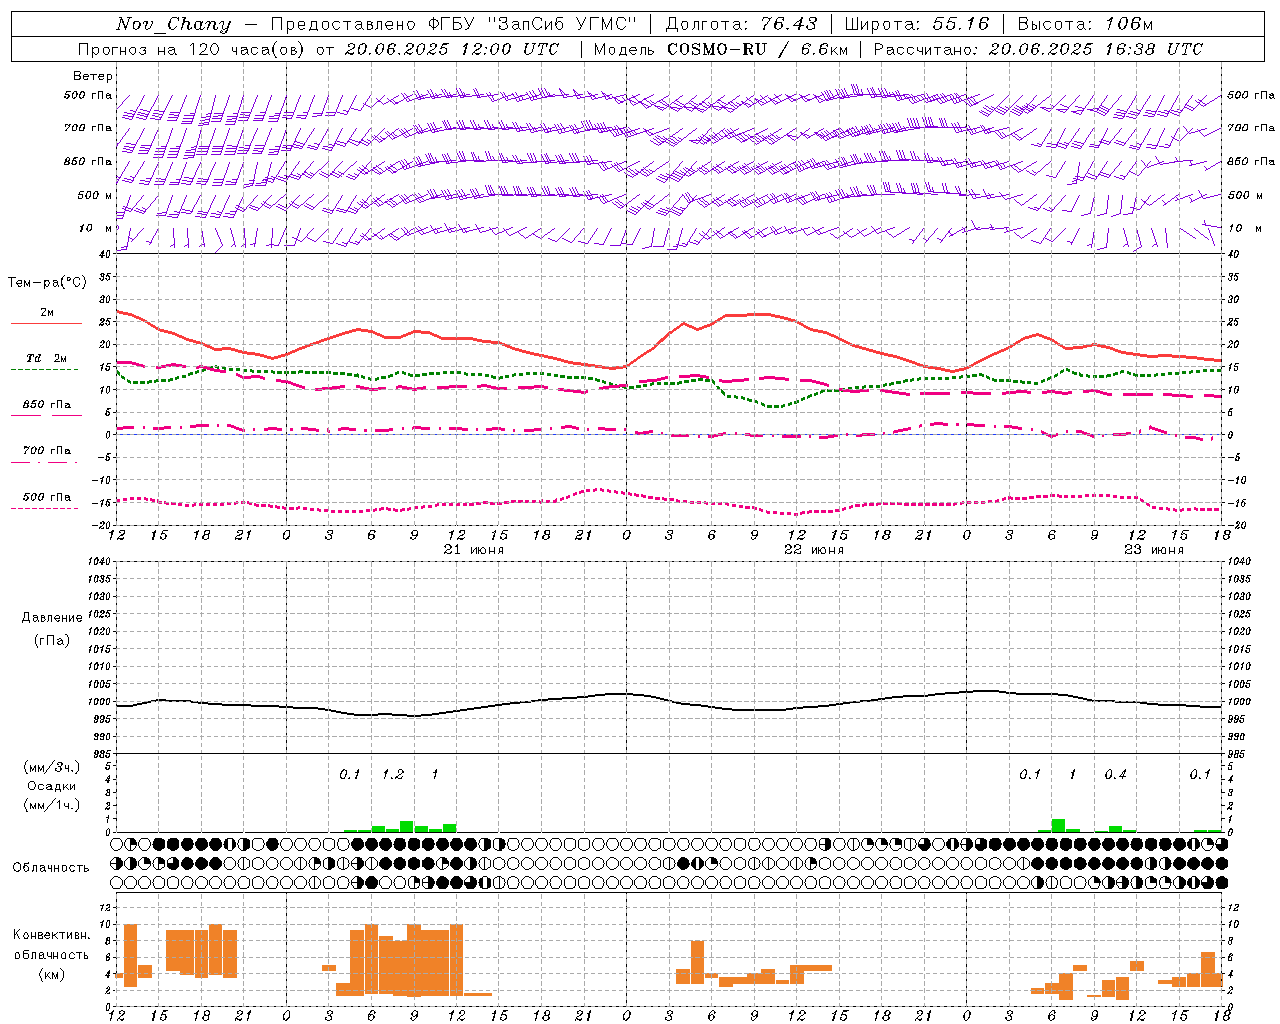This screenshot has width=1280, height=1024.
Task: Click the "500 м" wind level label on the left
Action: [x=95, y=195]
